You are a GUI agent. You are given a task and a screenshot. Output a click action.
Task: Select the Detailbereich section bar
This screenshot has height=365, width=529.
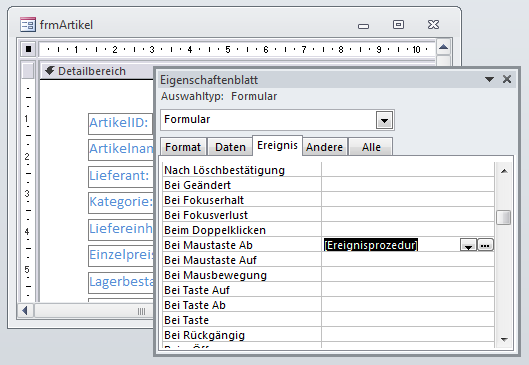[x=97, y=71]
